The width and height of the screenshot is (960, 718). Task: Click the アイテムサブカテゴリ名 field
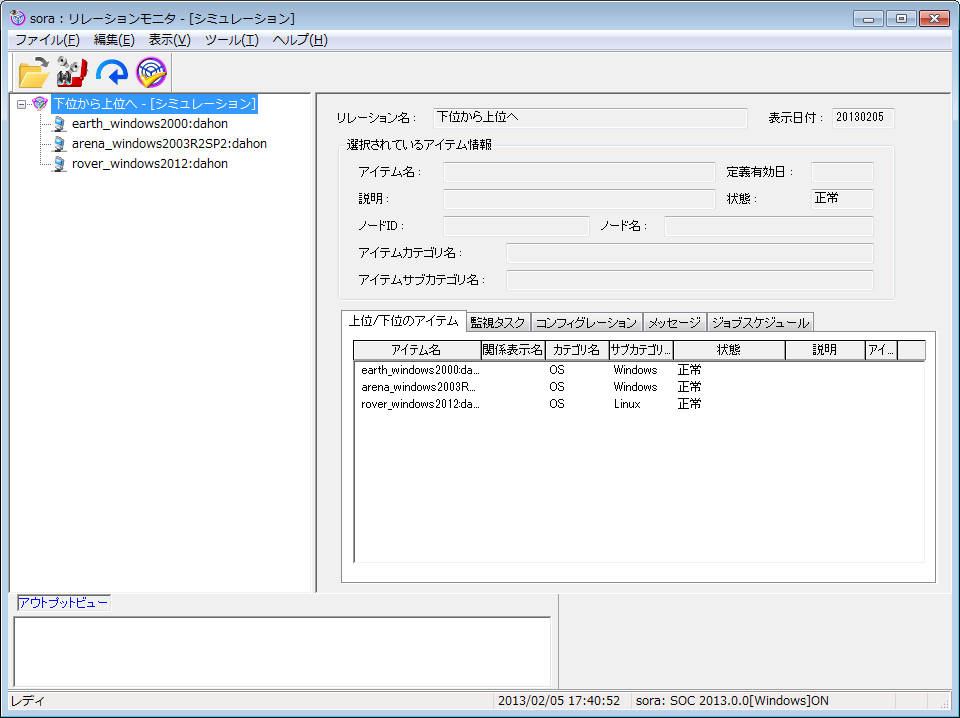click(689, 280)
